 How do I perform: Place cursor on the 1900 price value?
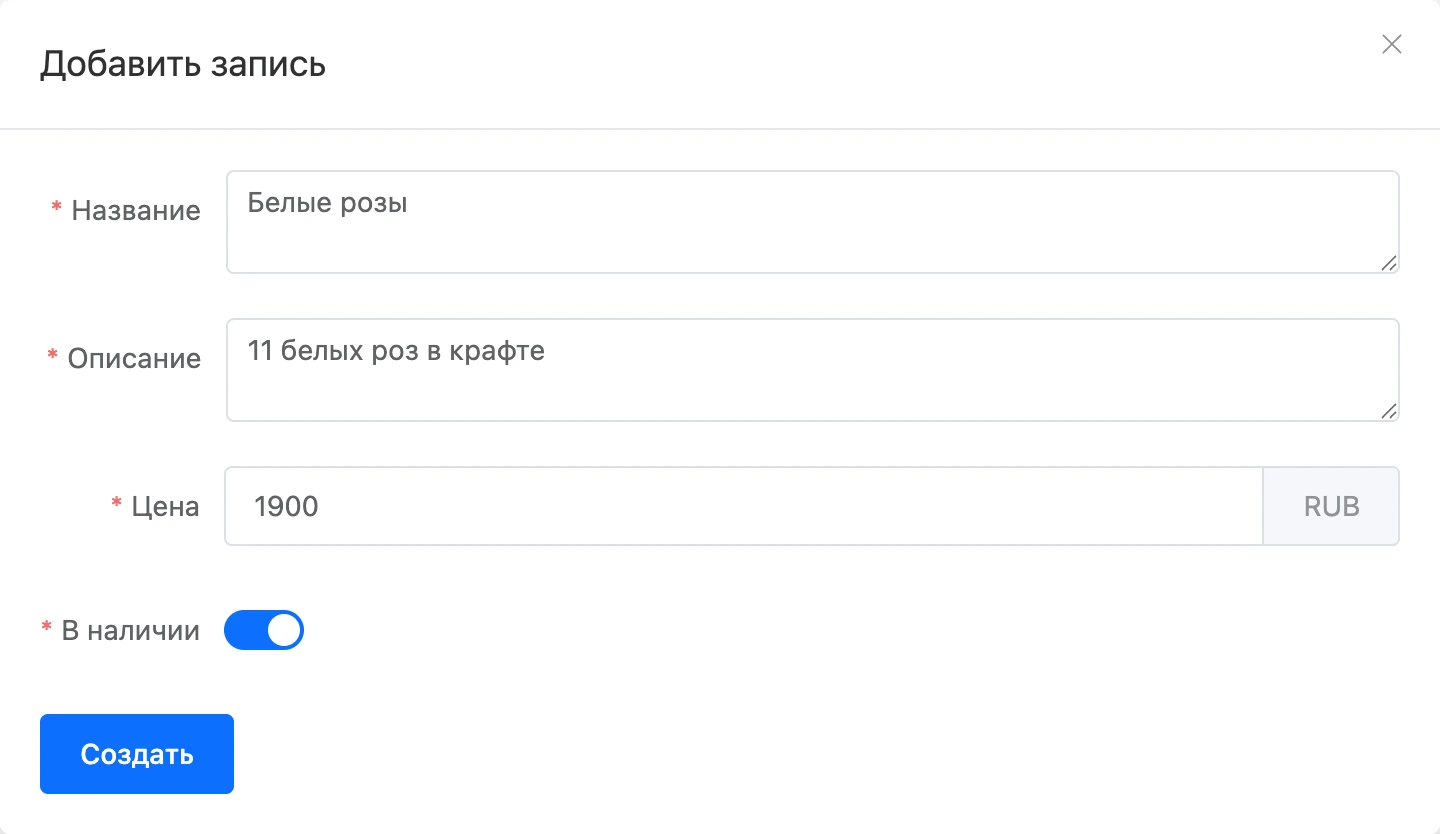coord(286,506)
